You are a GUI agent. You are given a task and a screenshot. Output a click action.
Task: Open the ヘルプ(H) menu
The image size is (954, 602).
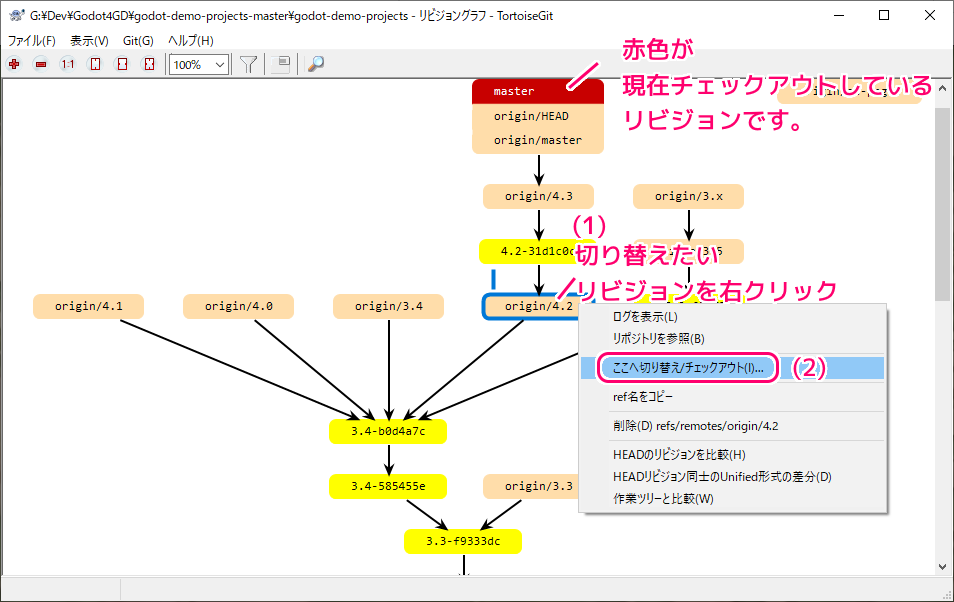pos(190,41)
